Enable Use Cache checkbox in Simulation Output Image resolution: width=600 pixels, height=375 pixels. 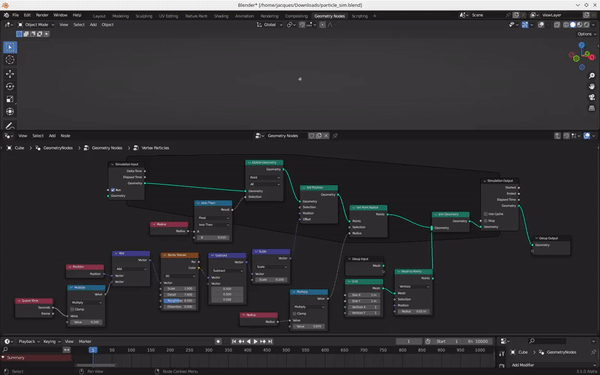coord(486,214)
